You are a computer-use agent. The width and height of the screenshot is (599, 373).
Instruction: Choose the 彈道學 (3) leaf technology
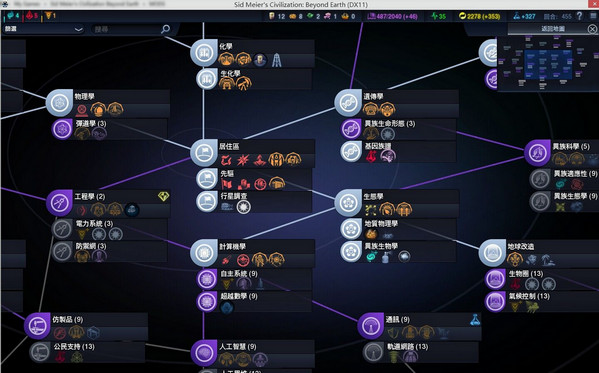(x=109, y=129)
